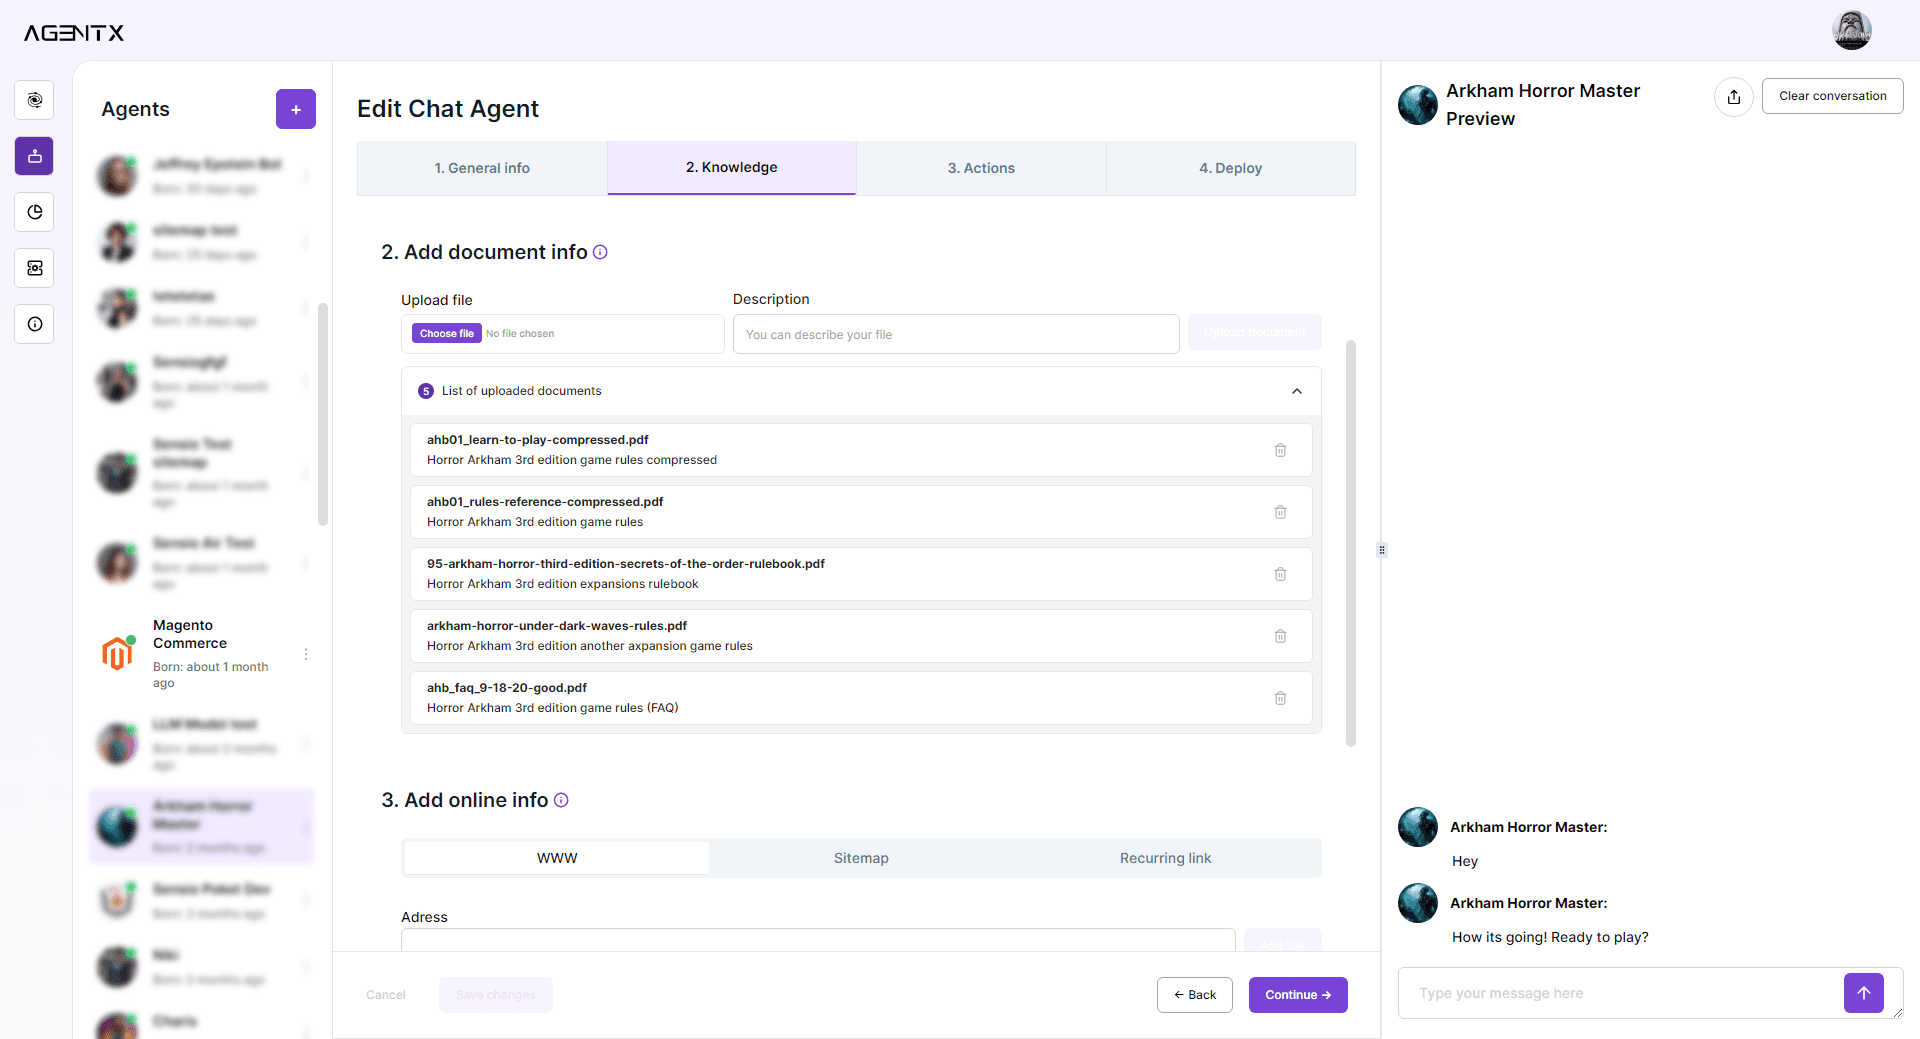Cancel editing the chat agent

click(x=386, y=995)
